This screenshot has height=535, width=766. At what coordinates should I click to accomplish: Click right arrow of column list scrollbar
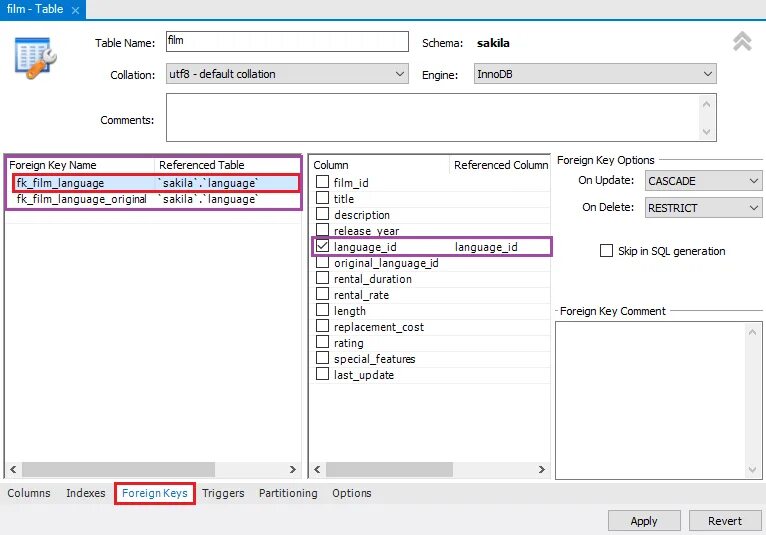(x=541, y=470)
